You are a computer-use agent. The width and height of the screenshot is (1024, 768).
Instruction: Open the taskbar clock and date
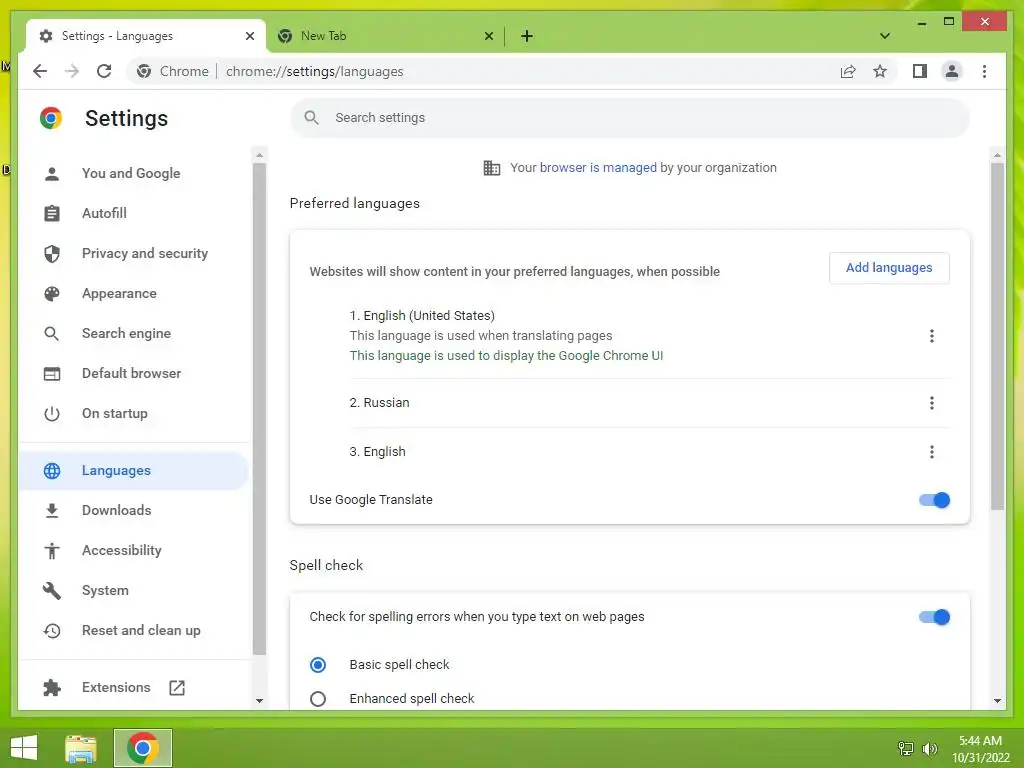coord(980,749)
